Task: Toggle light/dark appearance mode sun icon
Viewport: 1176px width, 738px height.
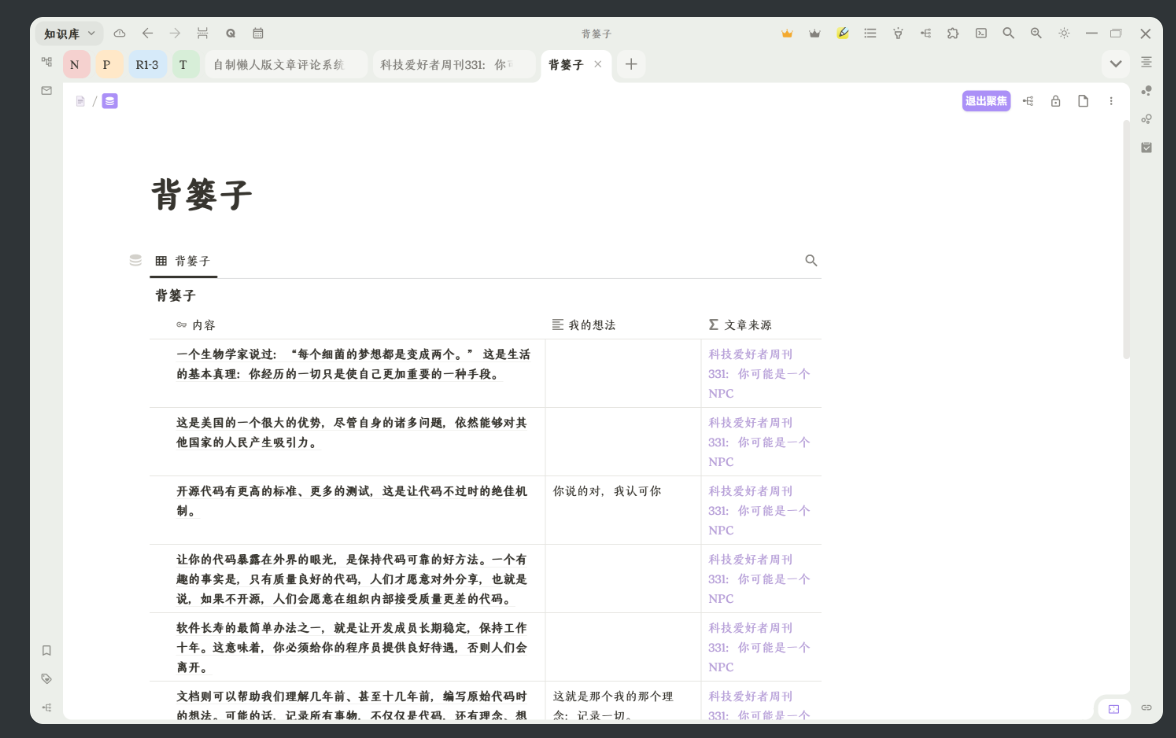Action: (1064, 33)
